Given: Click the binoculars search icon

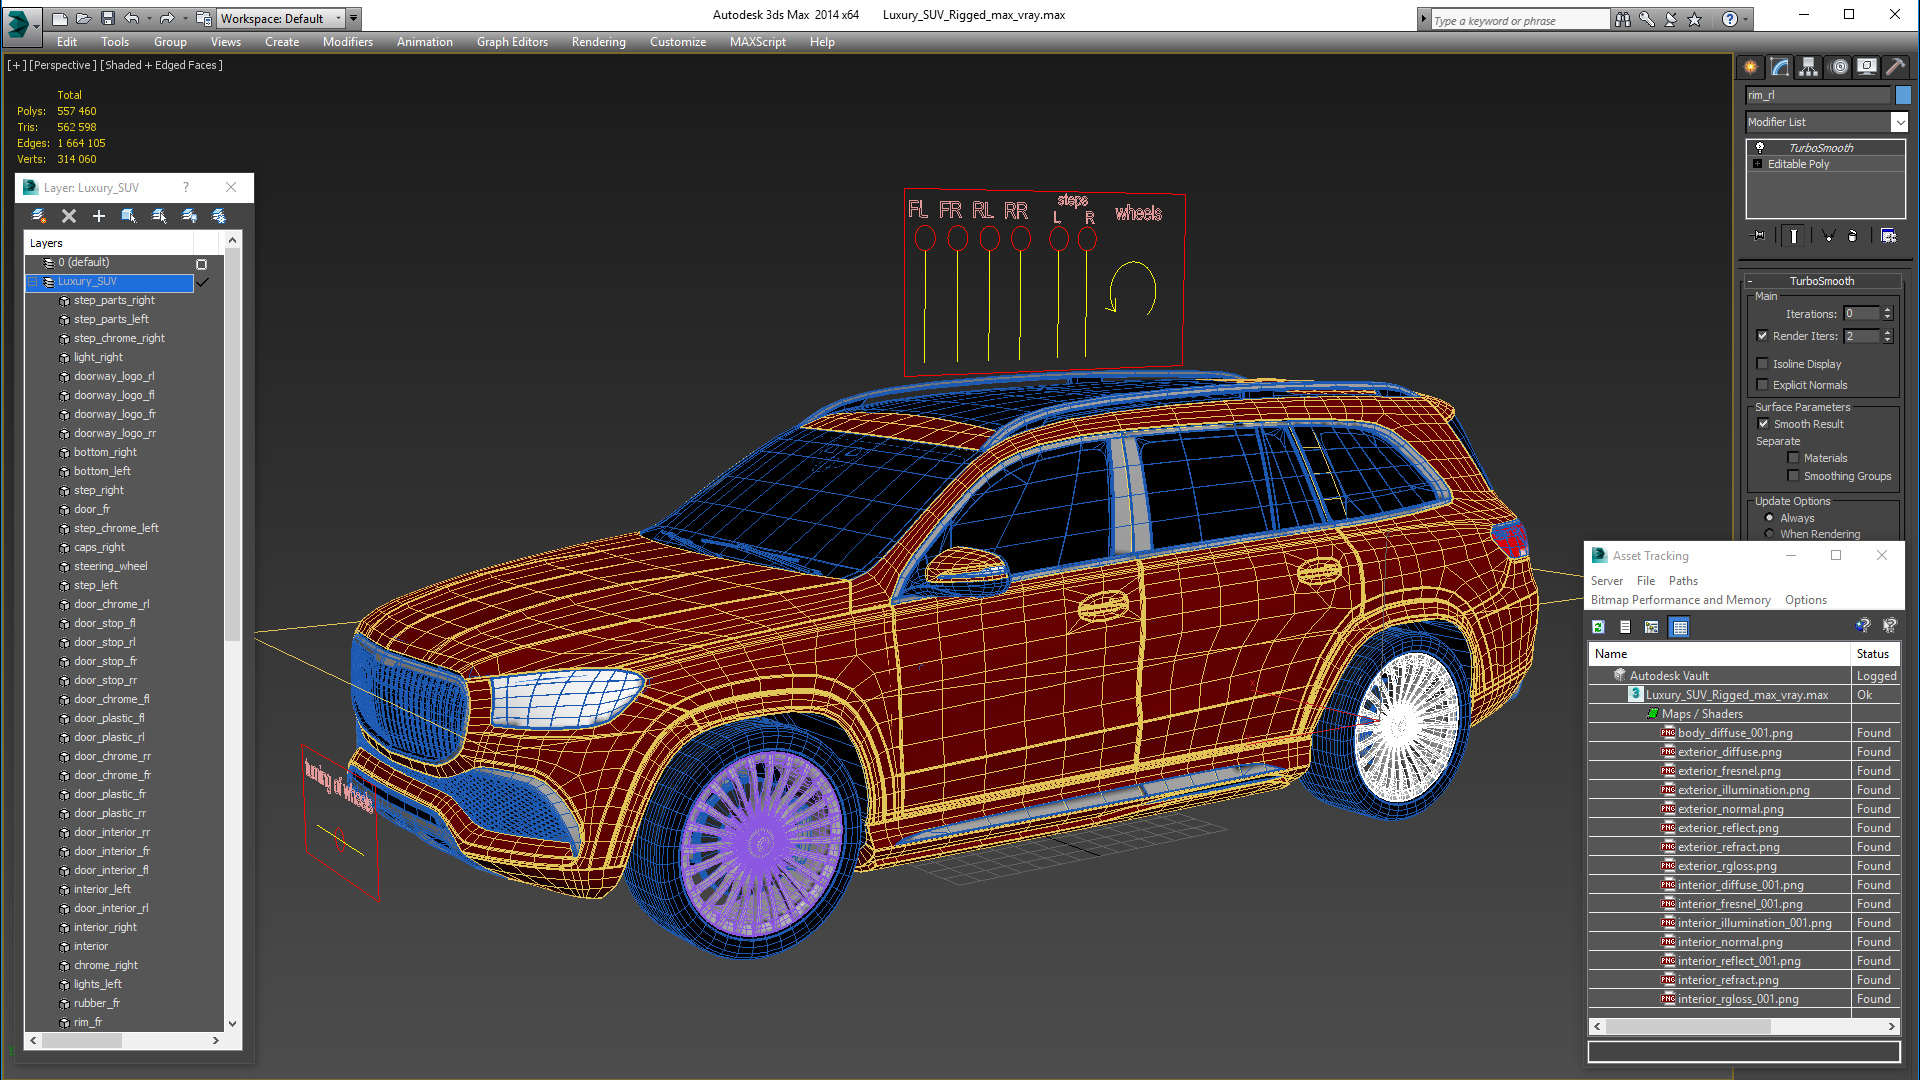Looking at the screenshot, I should click(x=1622, y=19).
